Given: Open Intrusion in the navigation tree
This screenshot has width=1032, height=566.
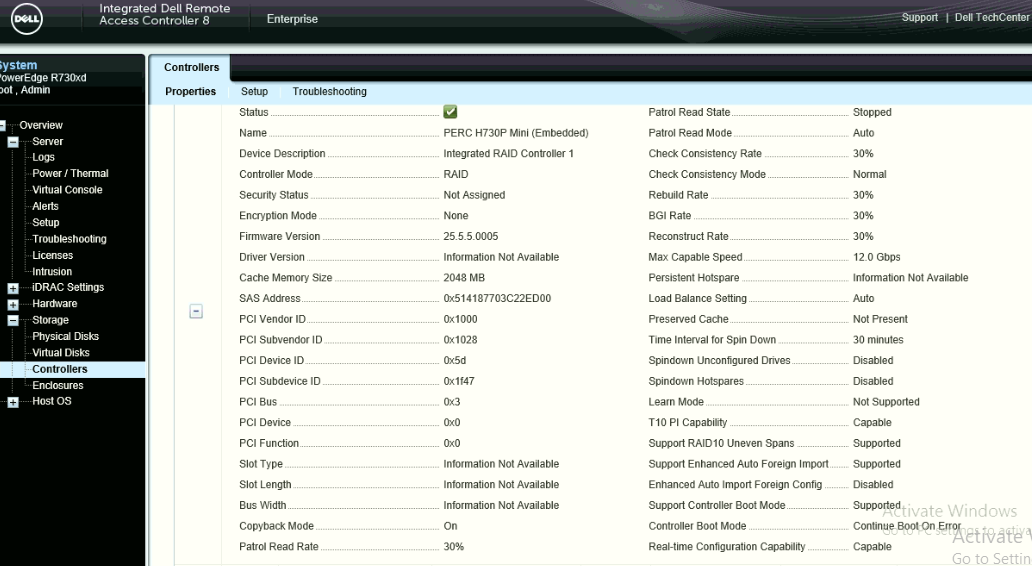Looking at the screenshot, I should pyautogui.click(x=52, y=271).
